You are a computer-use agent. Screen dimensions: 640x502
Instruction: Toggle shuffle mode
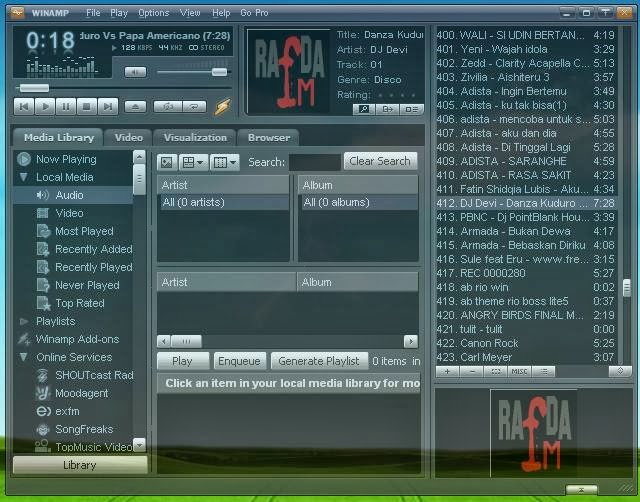(168, 107)
